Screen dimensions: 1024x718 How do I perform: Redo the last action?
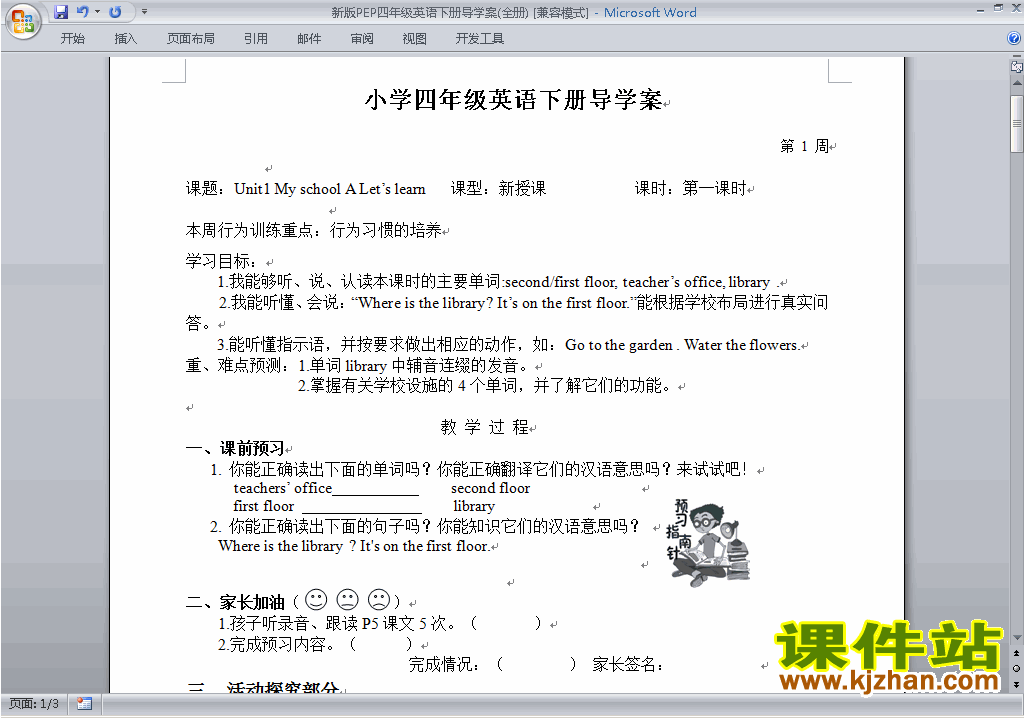click(116, 12)
